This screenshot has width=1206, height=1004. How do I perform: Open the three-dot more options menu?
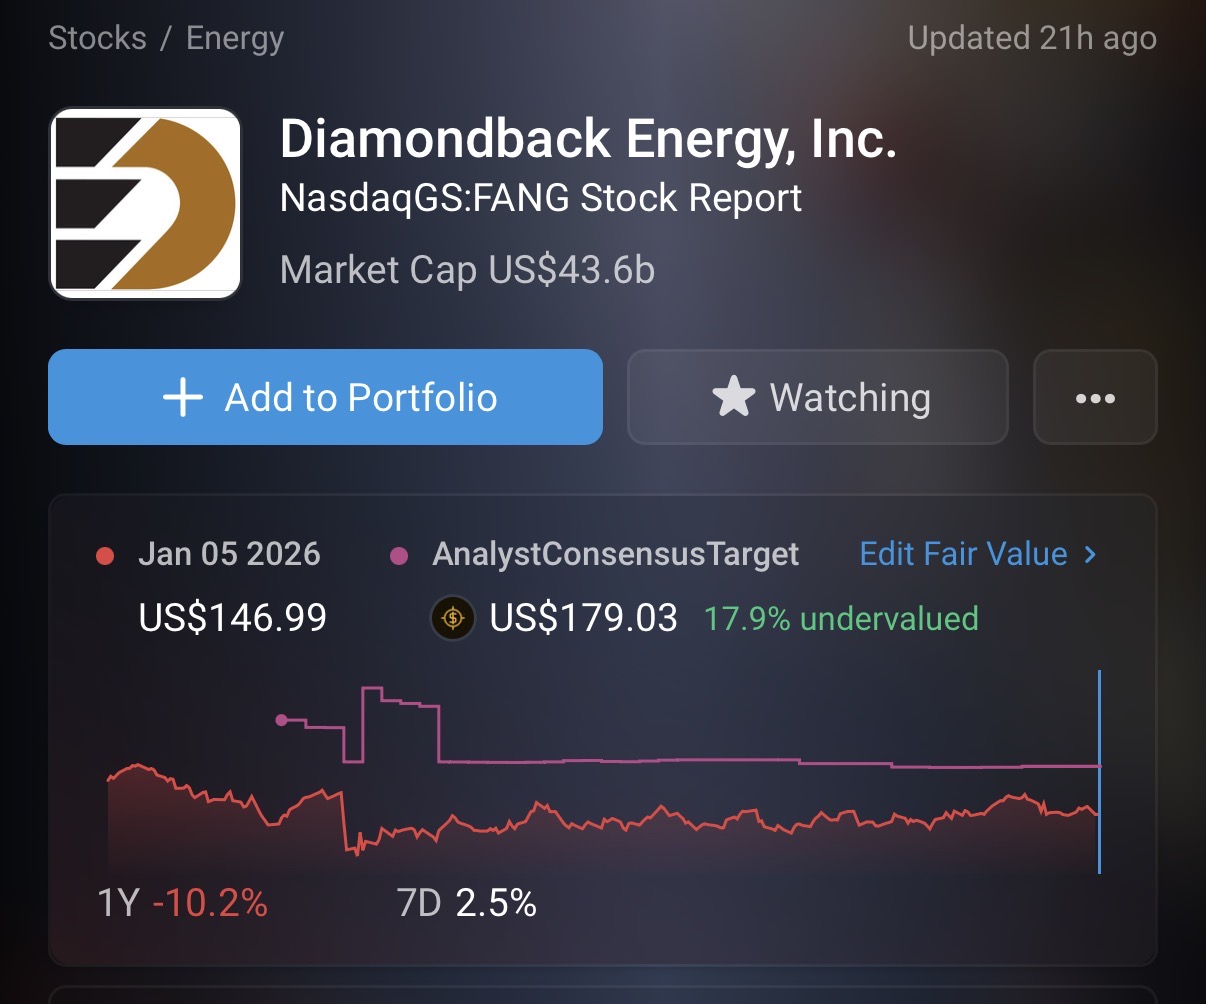(1095, 397)
